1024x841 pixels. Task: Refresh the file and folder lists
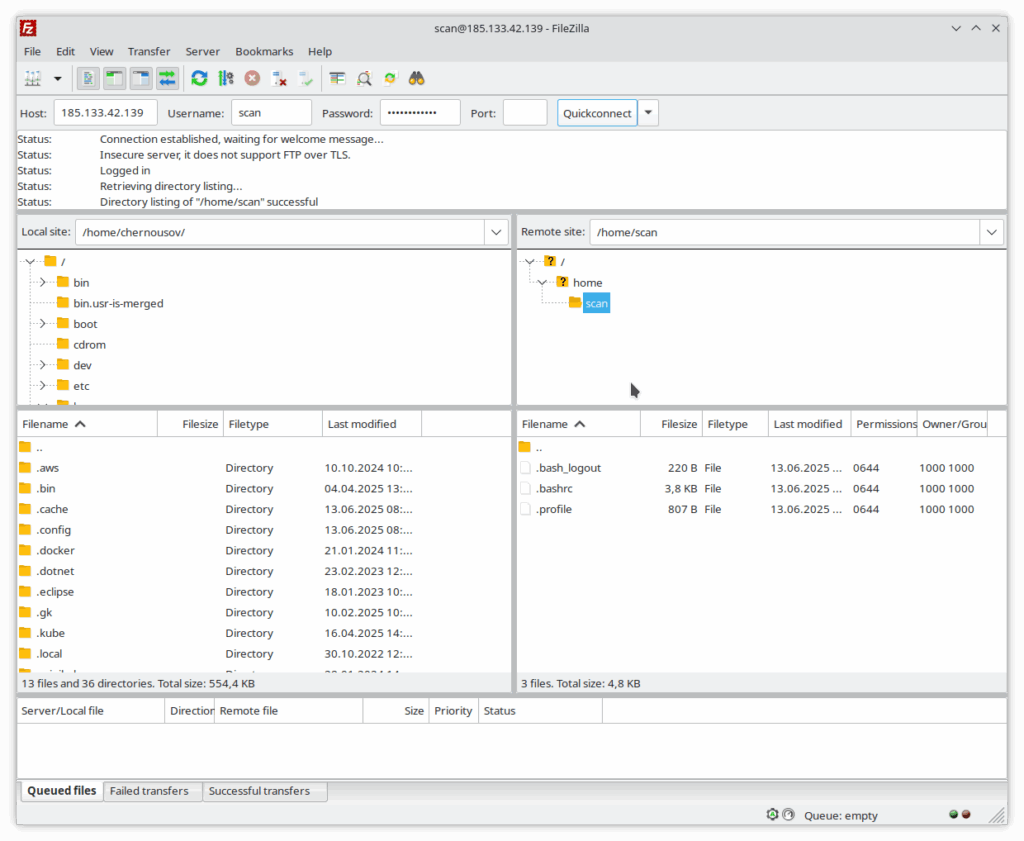[200, 78]
